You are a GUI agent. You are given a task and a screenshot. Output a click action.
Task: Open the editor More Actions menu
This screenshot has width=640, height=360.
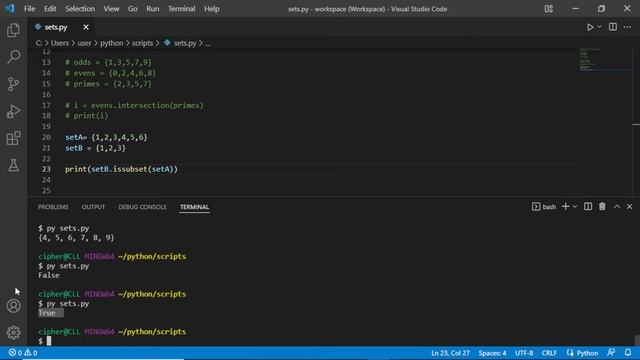(627, 27)
